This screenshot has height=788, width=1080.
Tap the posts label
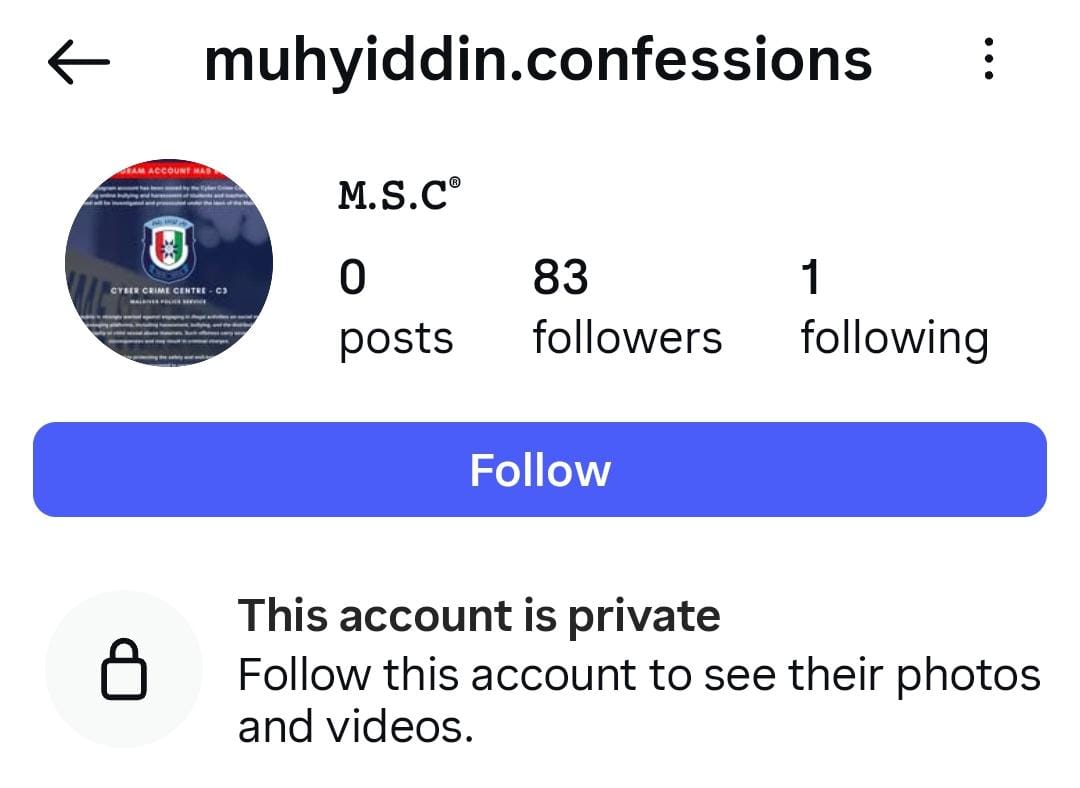click(x=396, y=340)
